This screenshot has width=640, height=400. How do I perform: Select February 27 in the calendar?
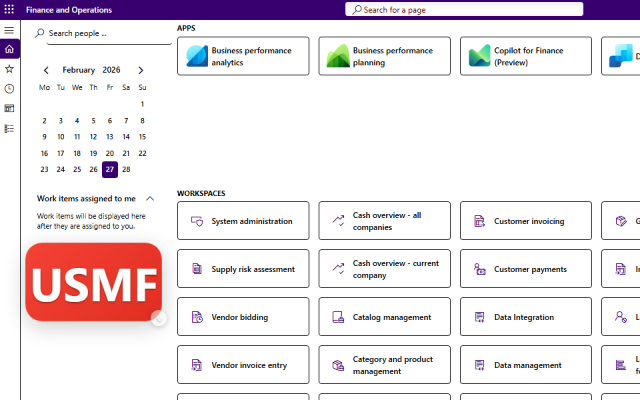[110, 169]
